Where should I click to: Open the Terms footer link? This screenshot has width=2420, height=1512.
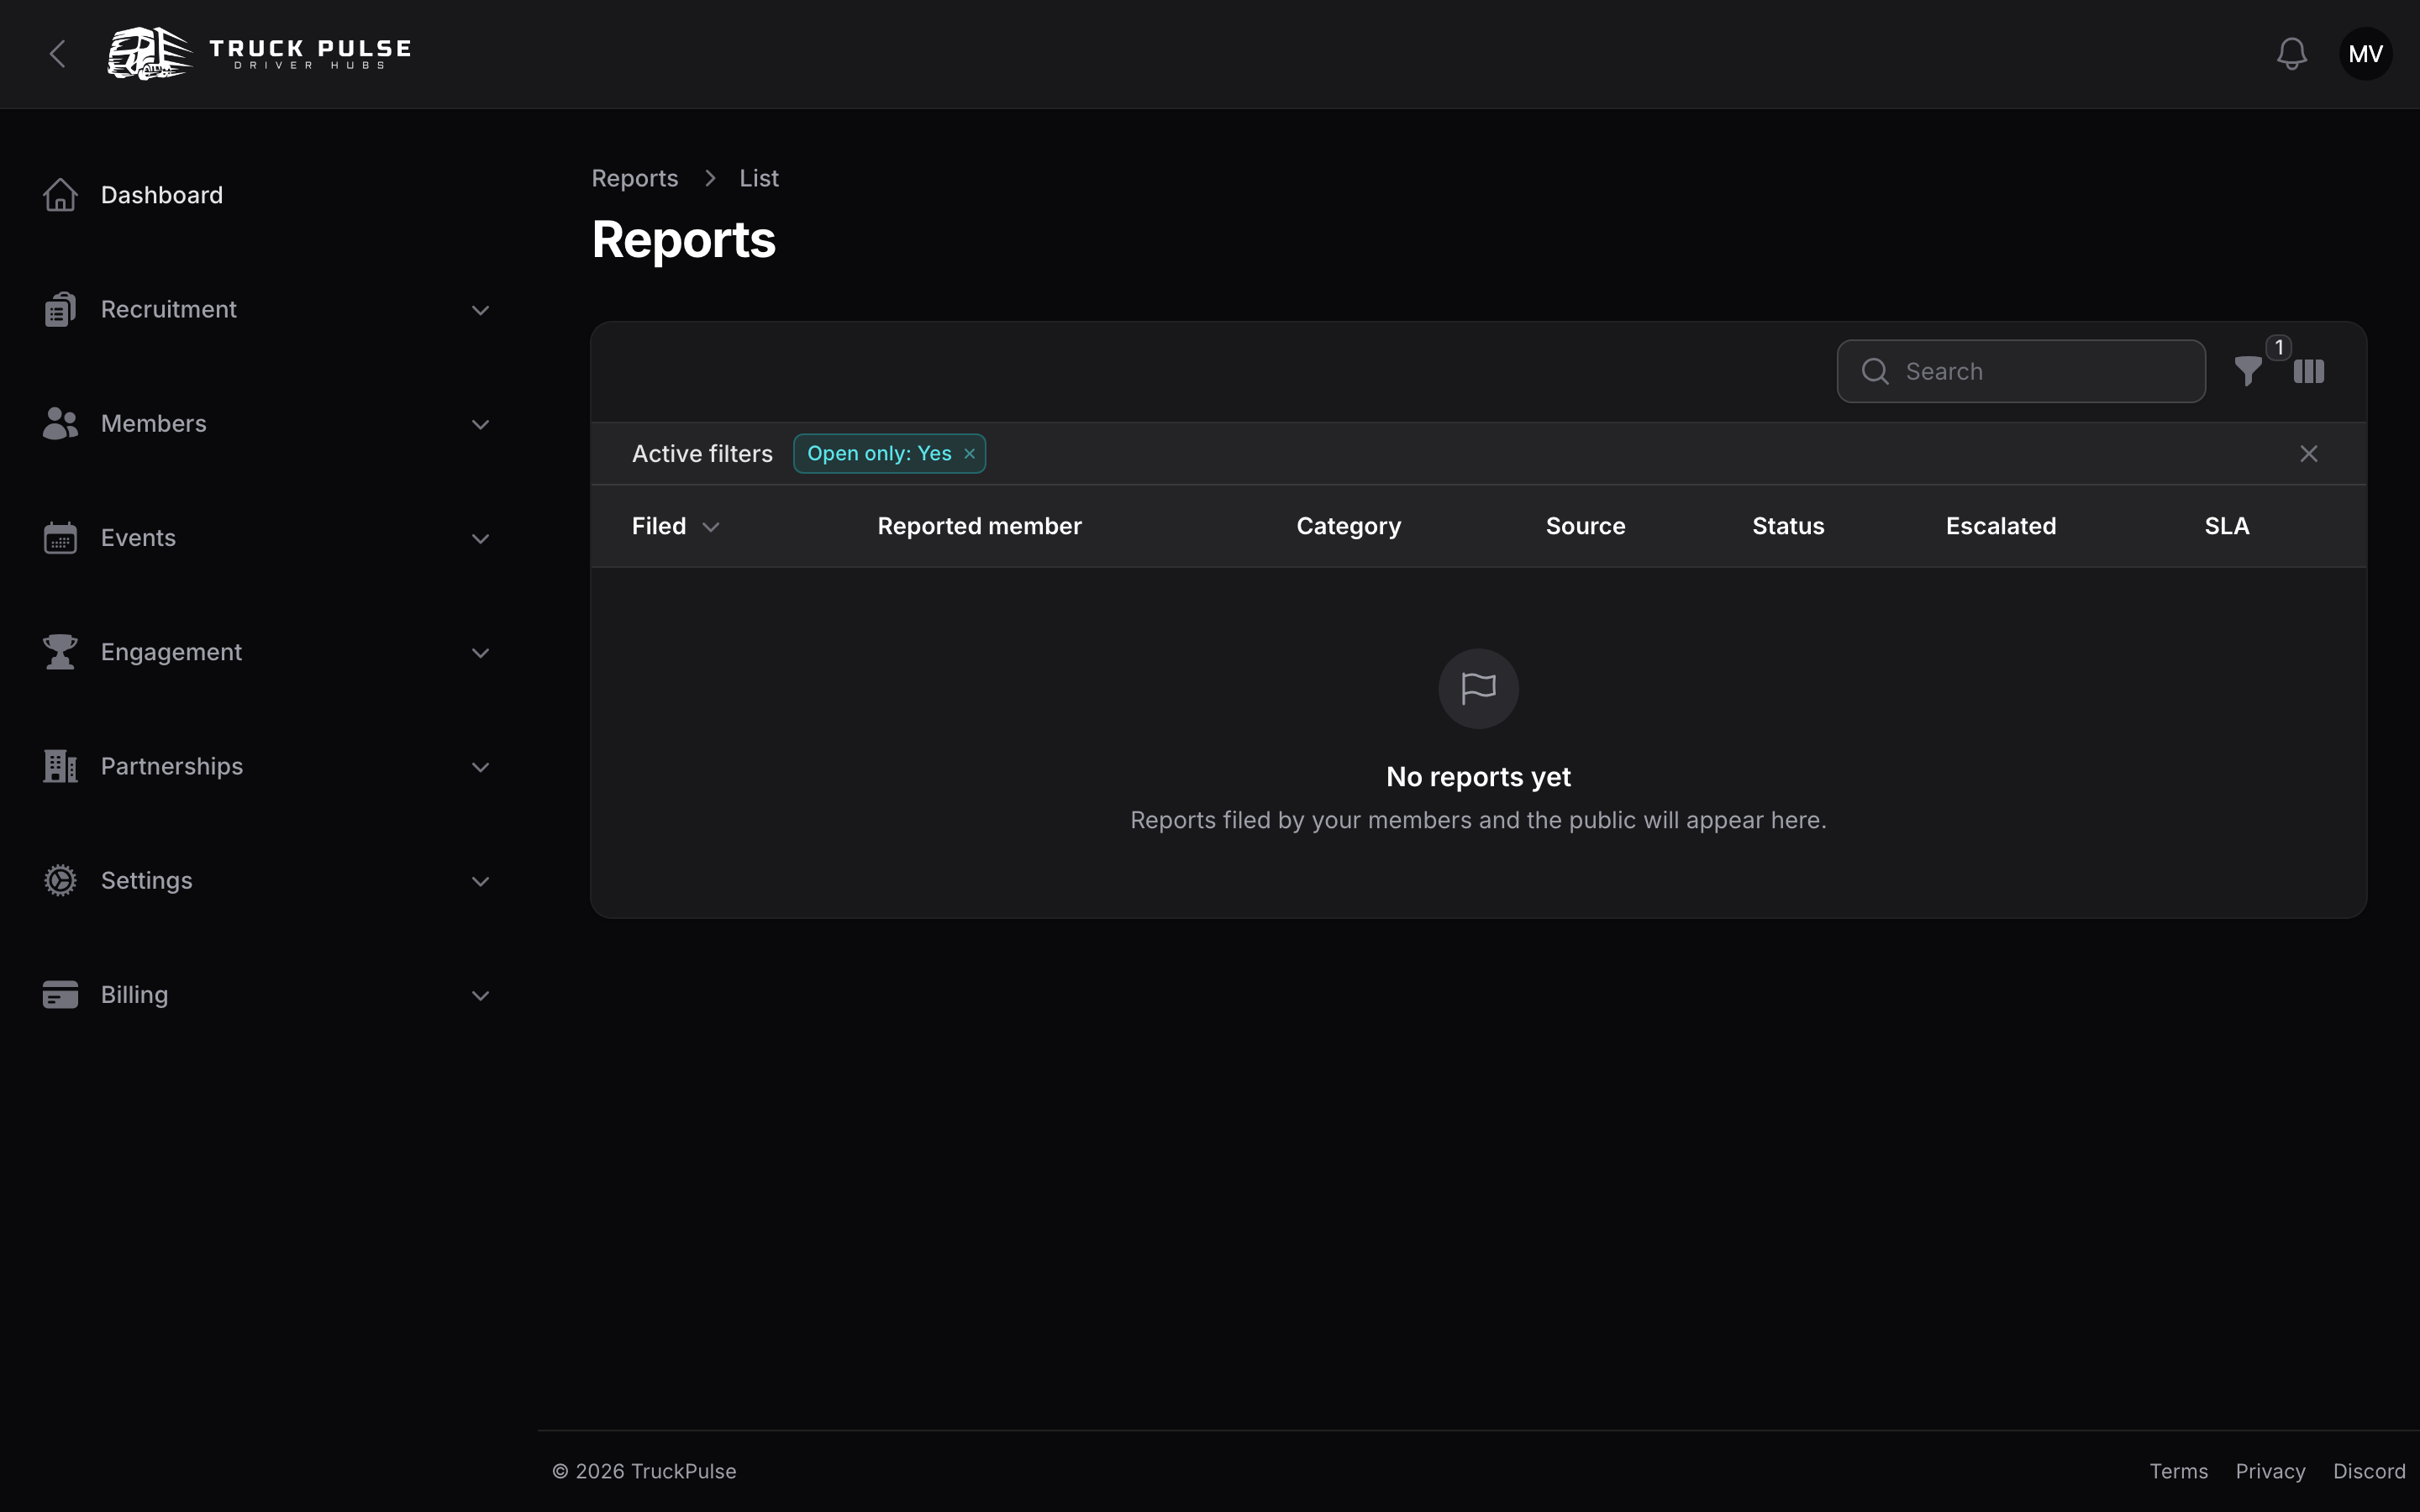click(2179, 1471)
